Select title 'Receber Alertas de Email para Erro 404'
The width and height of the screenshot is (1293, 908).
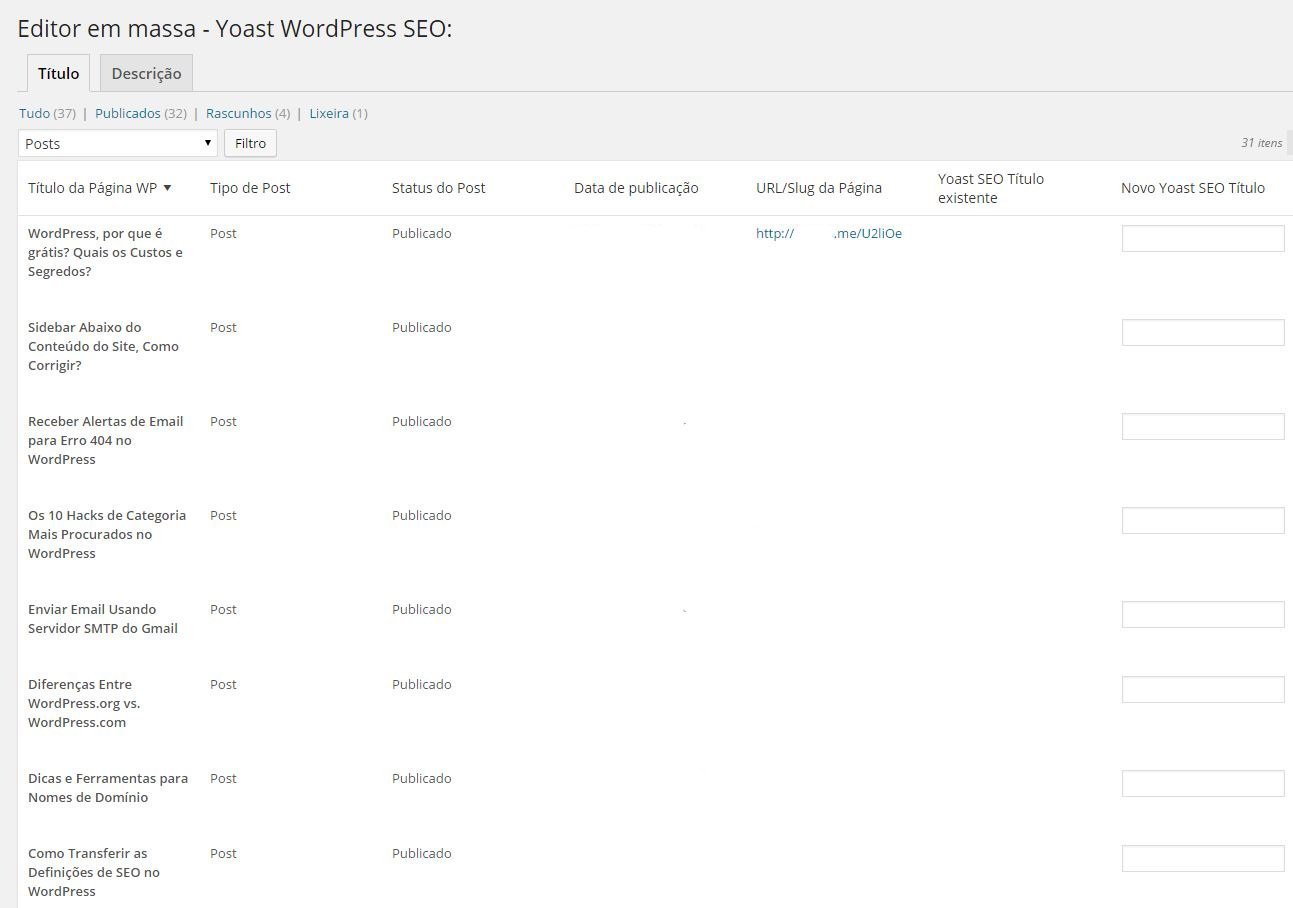[x=105, y=440]
